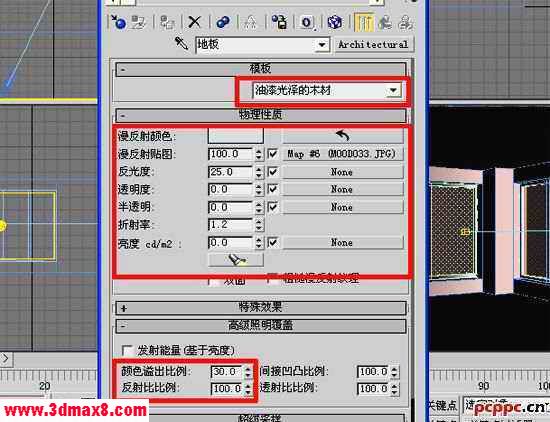
Task: Click the None map button for 半透明
Action: 342,207
